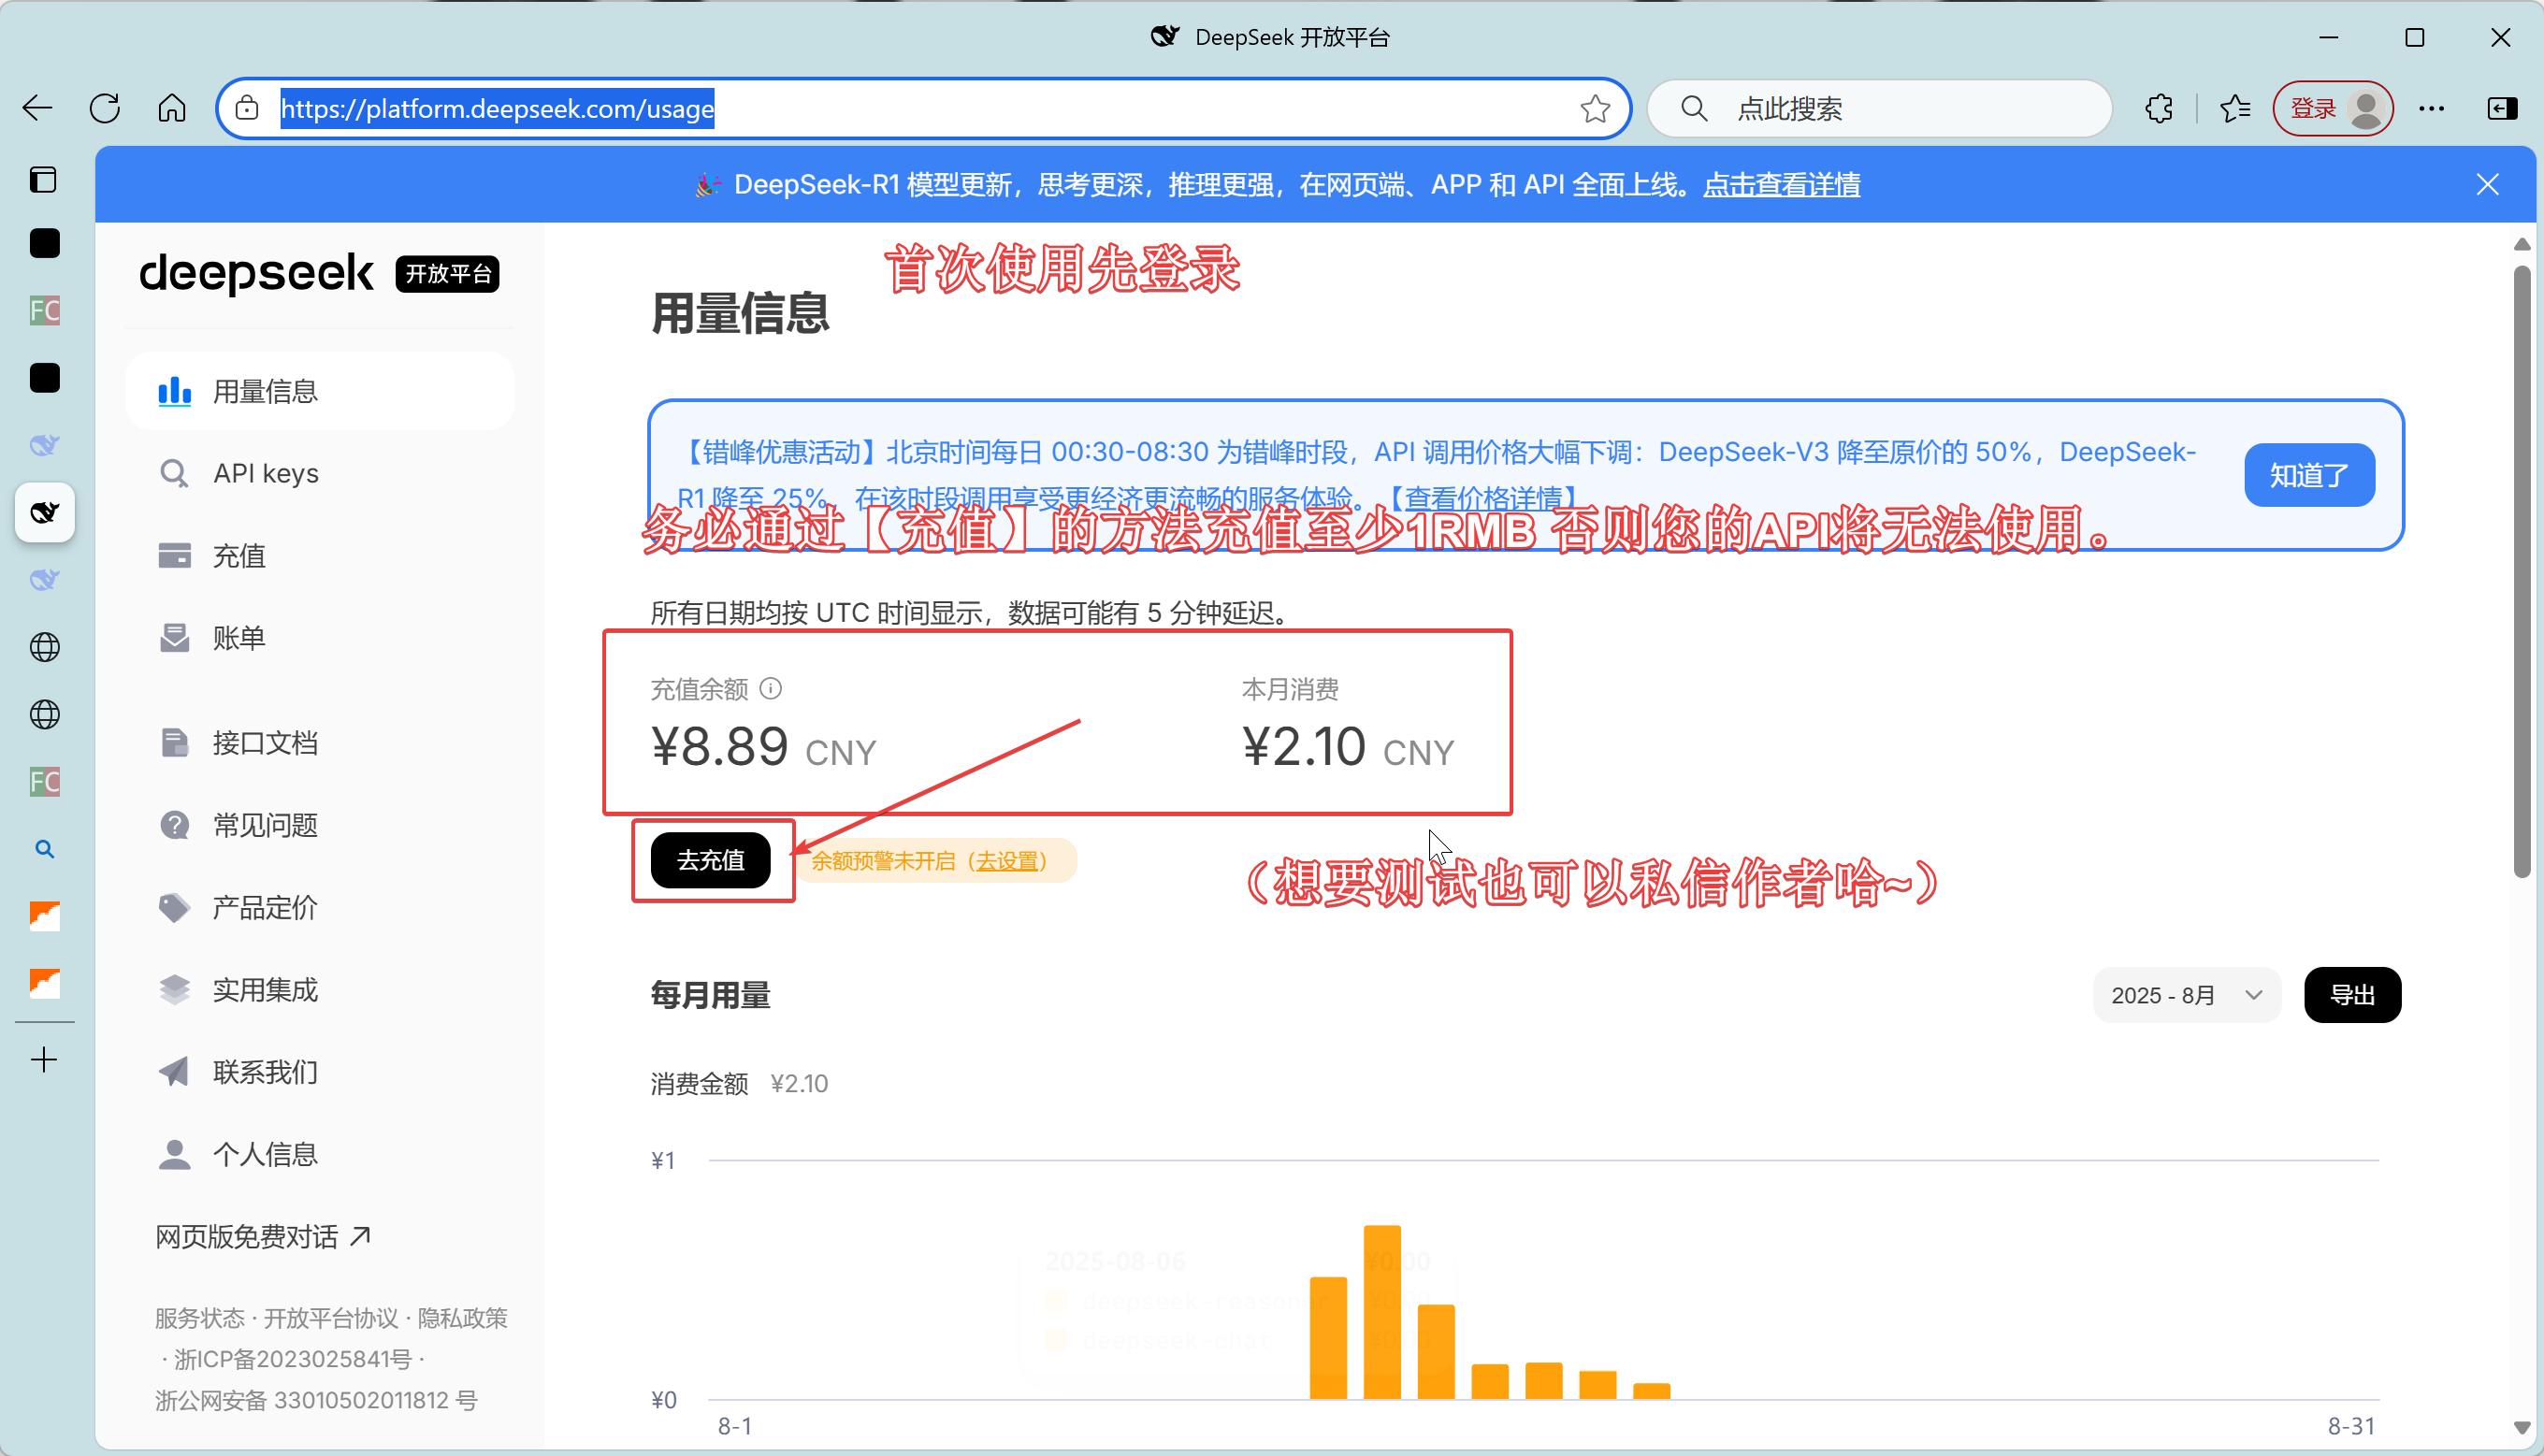2544x1456 pixels.
Task: Open 接口文档 in the sidebar
Action: click(320, 742)
